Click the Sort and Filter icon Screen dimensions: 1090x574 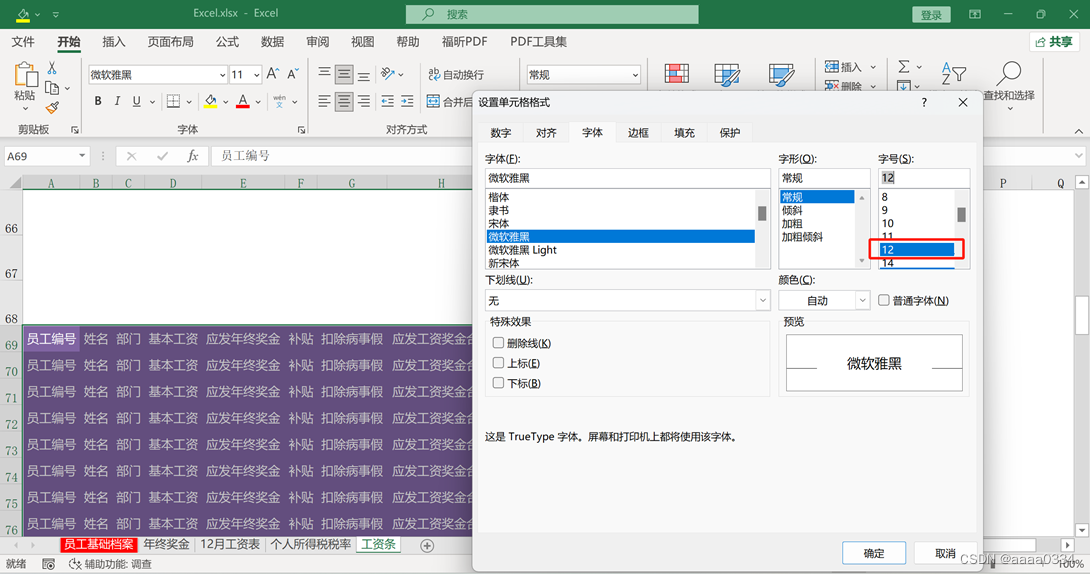954,74
